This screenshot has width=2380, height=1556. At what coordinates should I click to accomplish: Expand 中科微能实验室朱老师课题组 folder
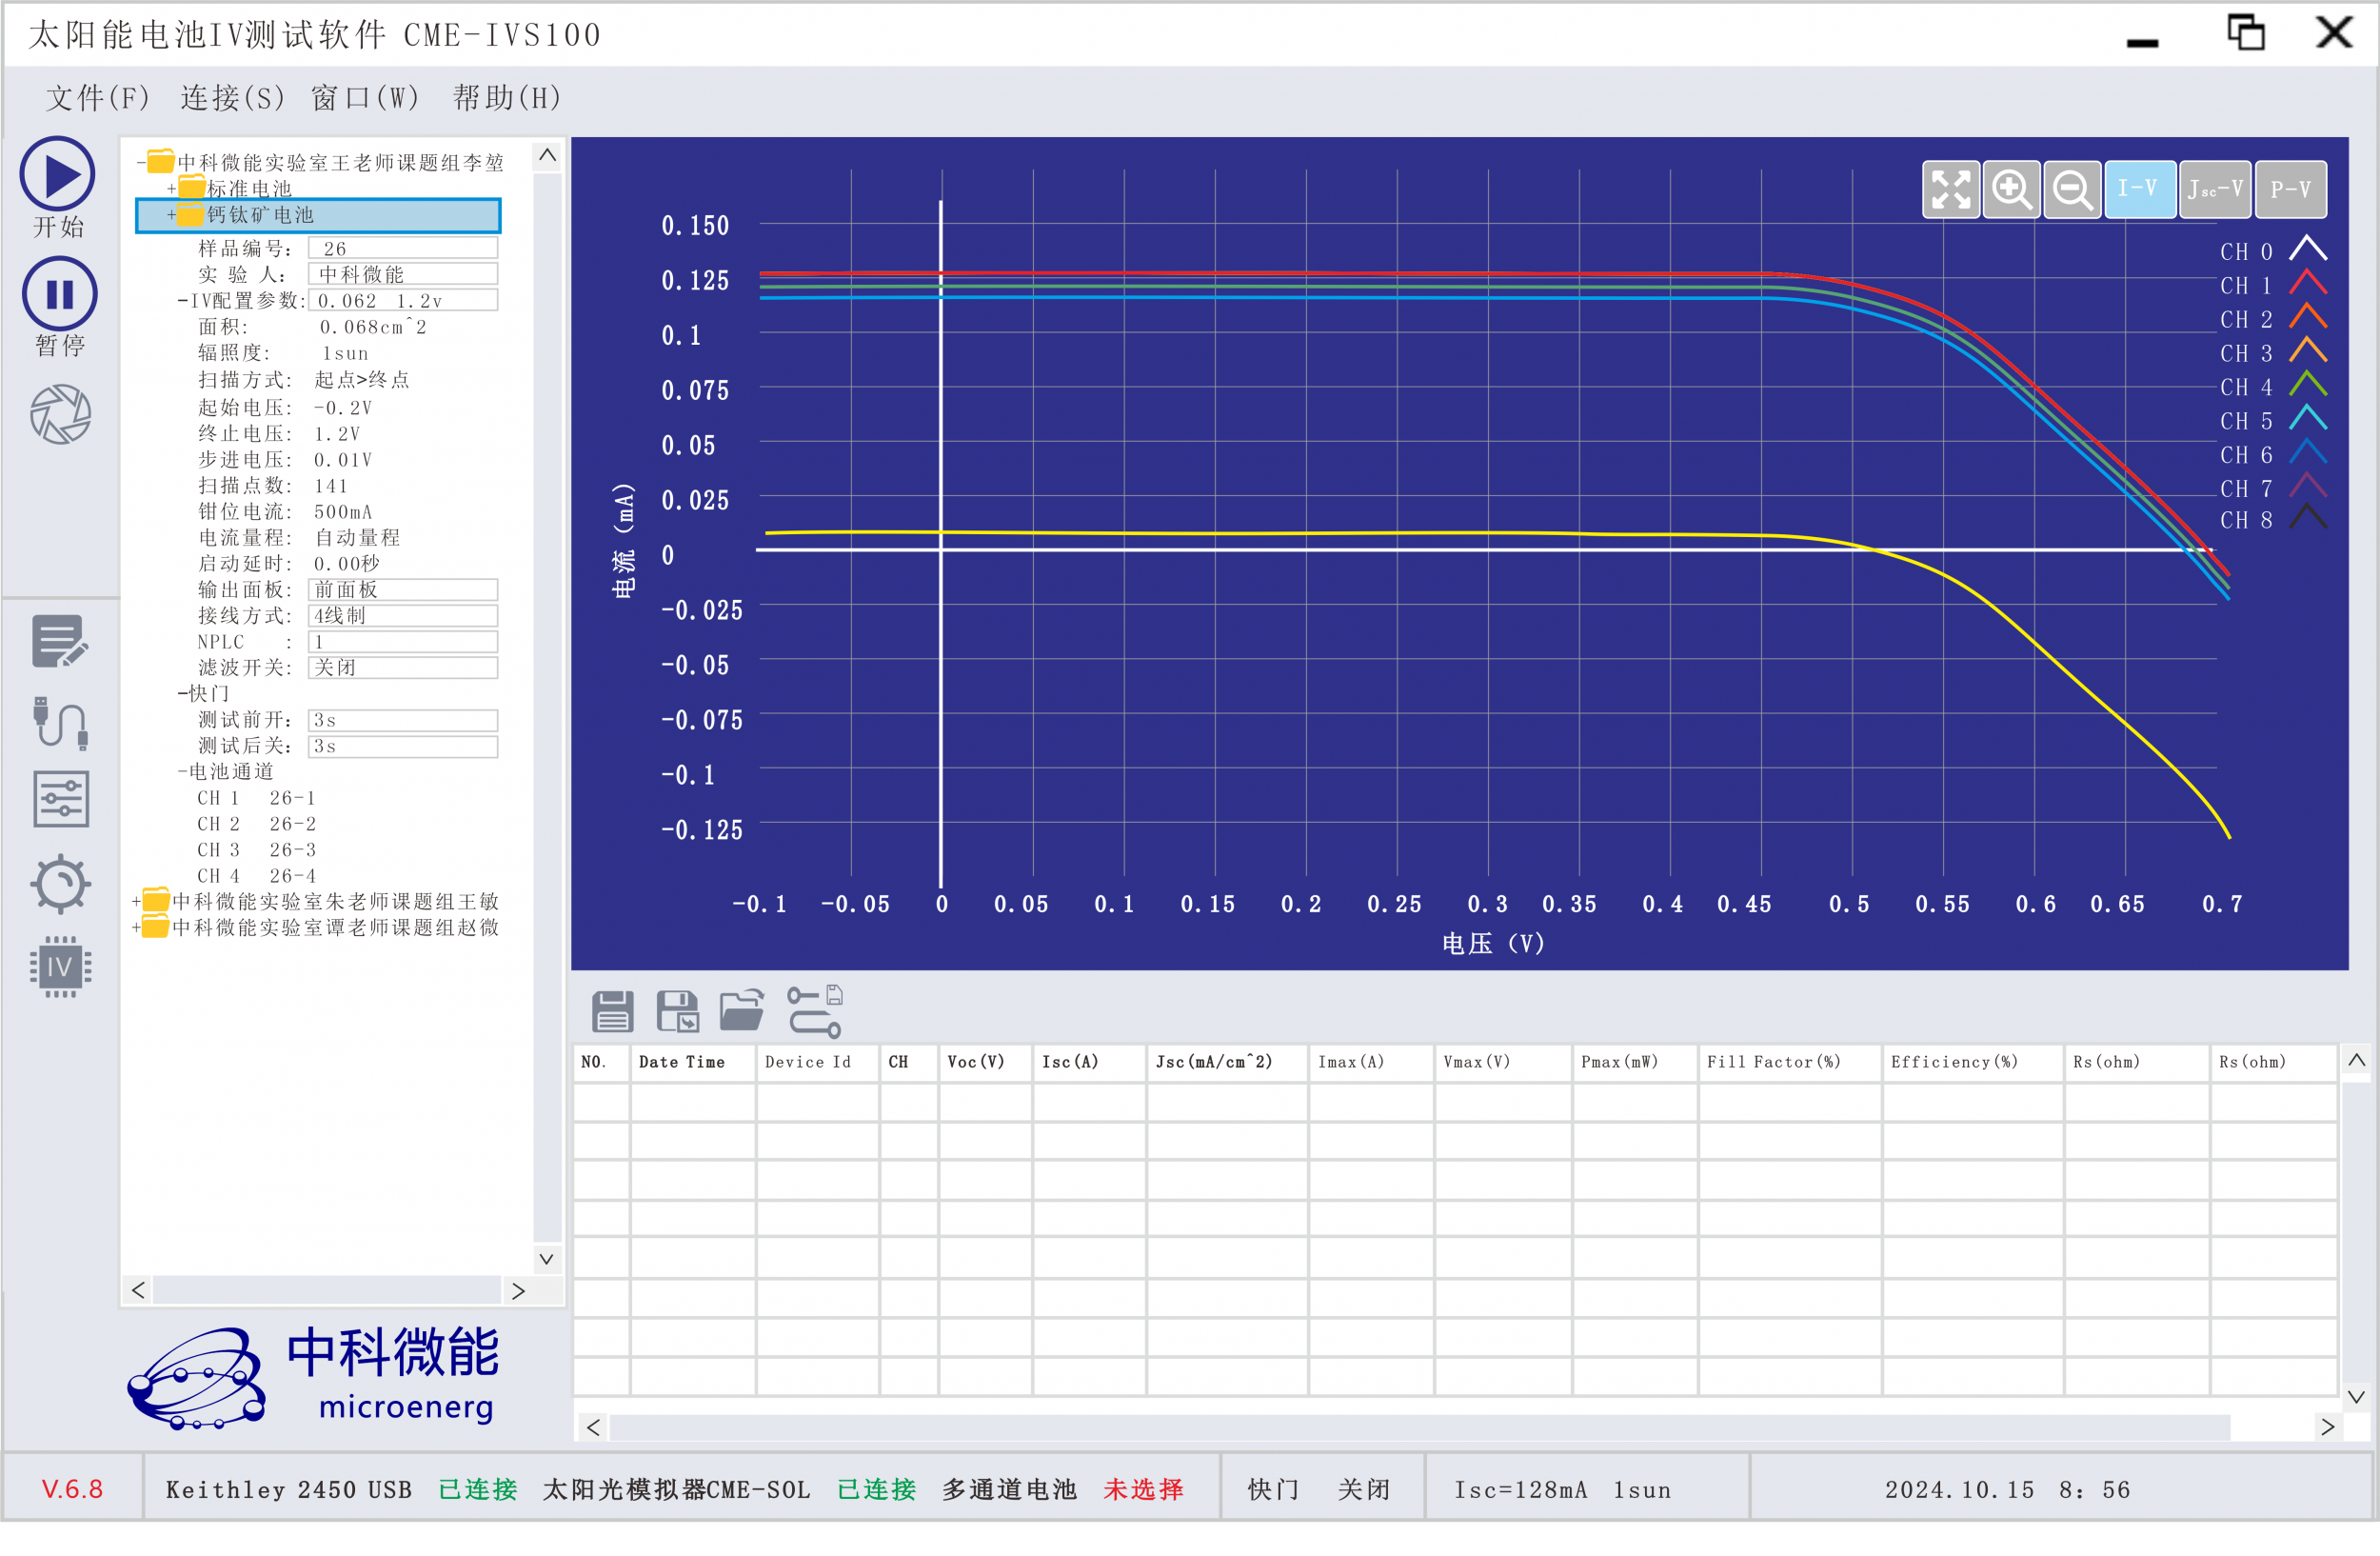click(x=136, y=901)
